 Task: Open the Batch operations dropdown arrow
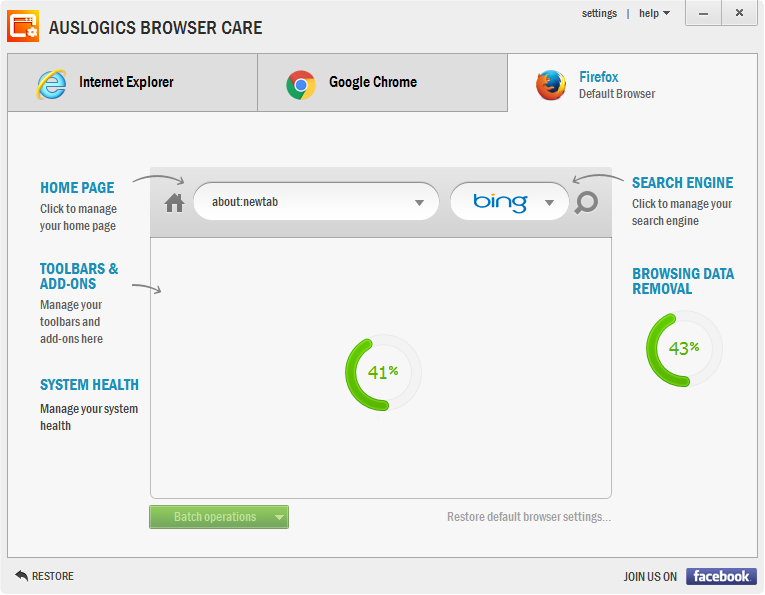pos(280,517)
